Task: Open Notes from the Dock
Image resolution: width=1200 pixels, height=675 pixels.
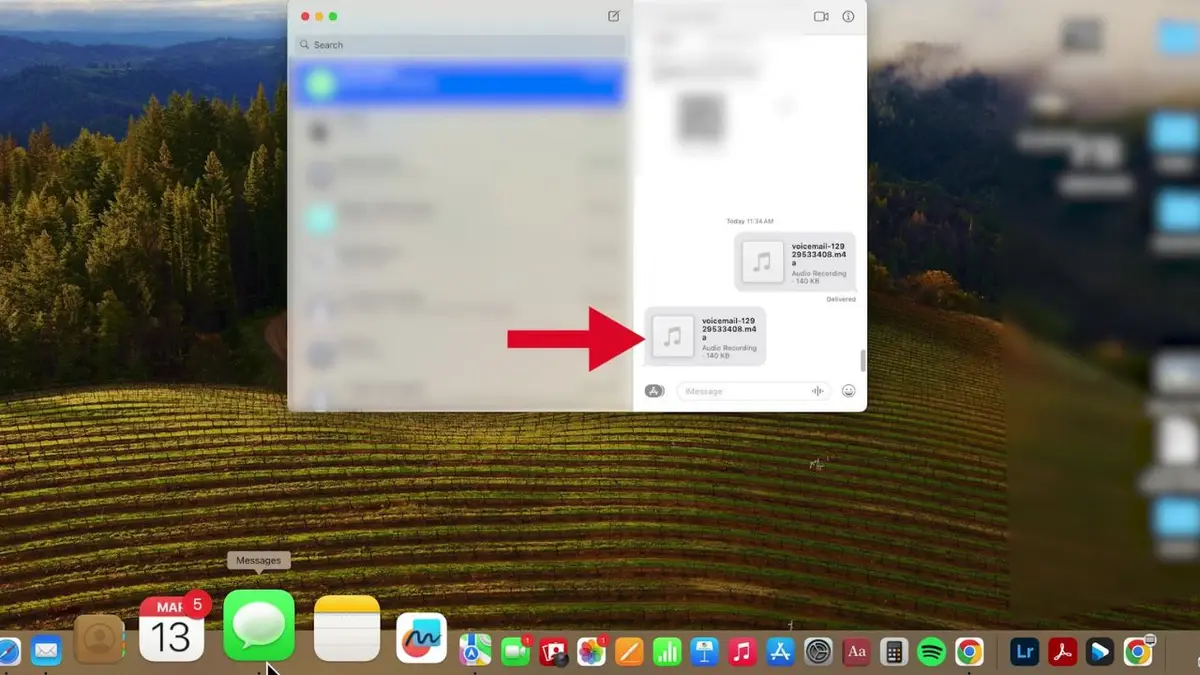Action: click(347, 628)
